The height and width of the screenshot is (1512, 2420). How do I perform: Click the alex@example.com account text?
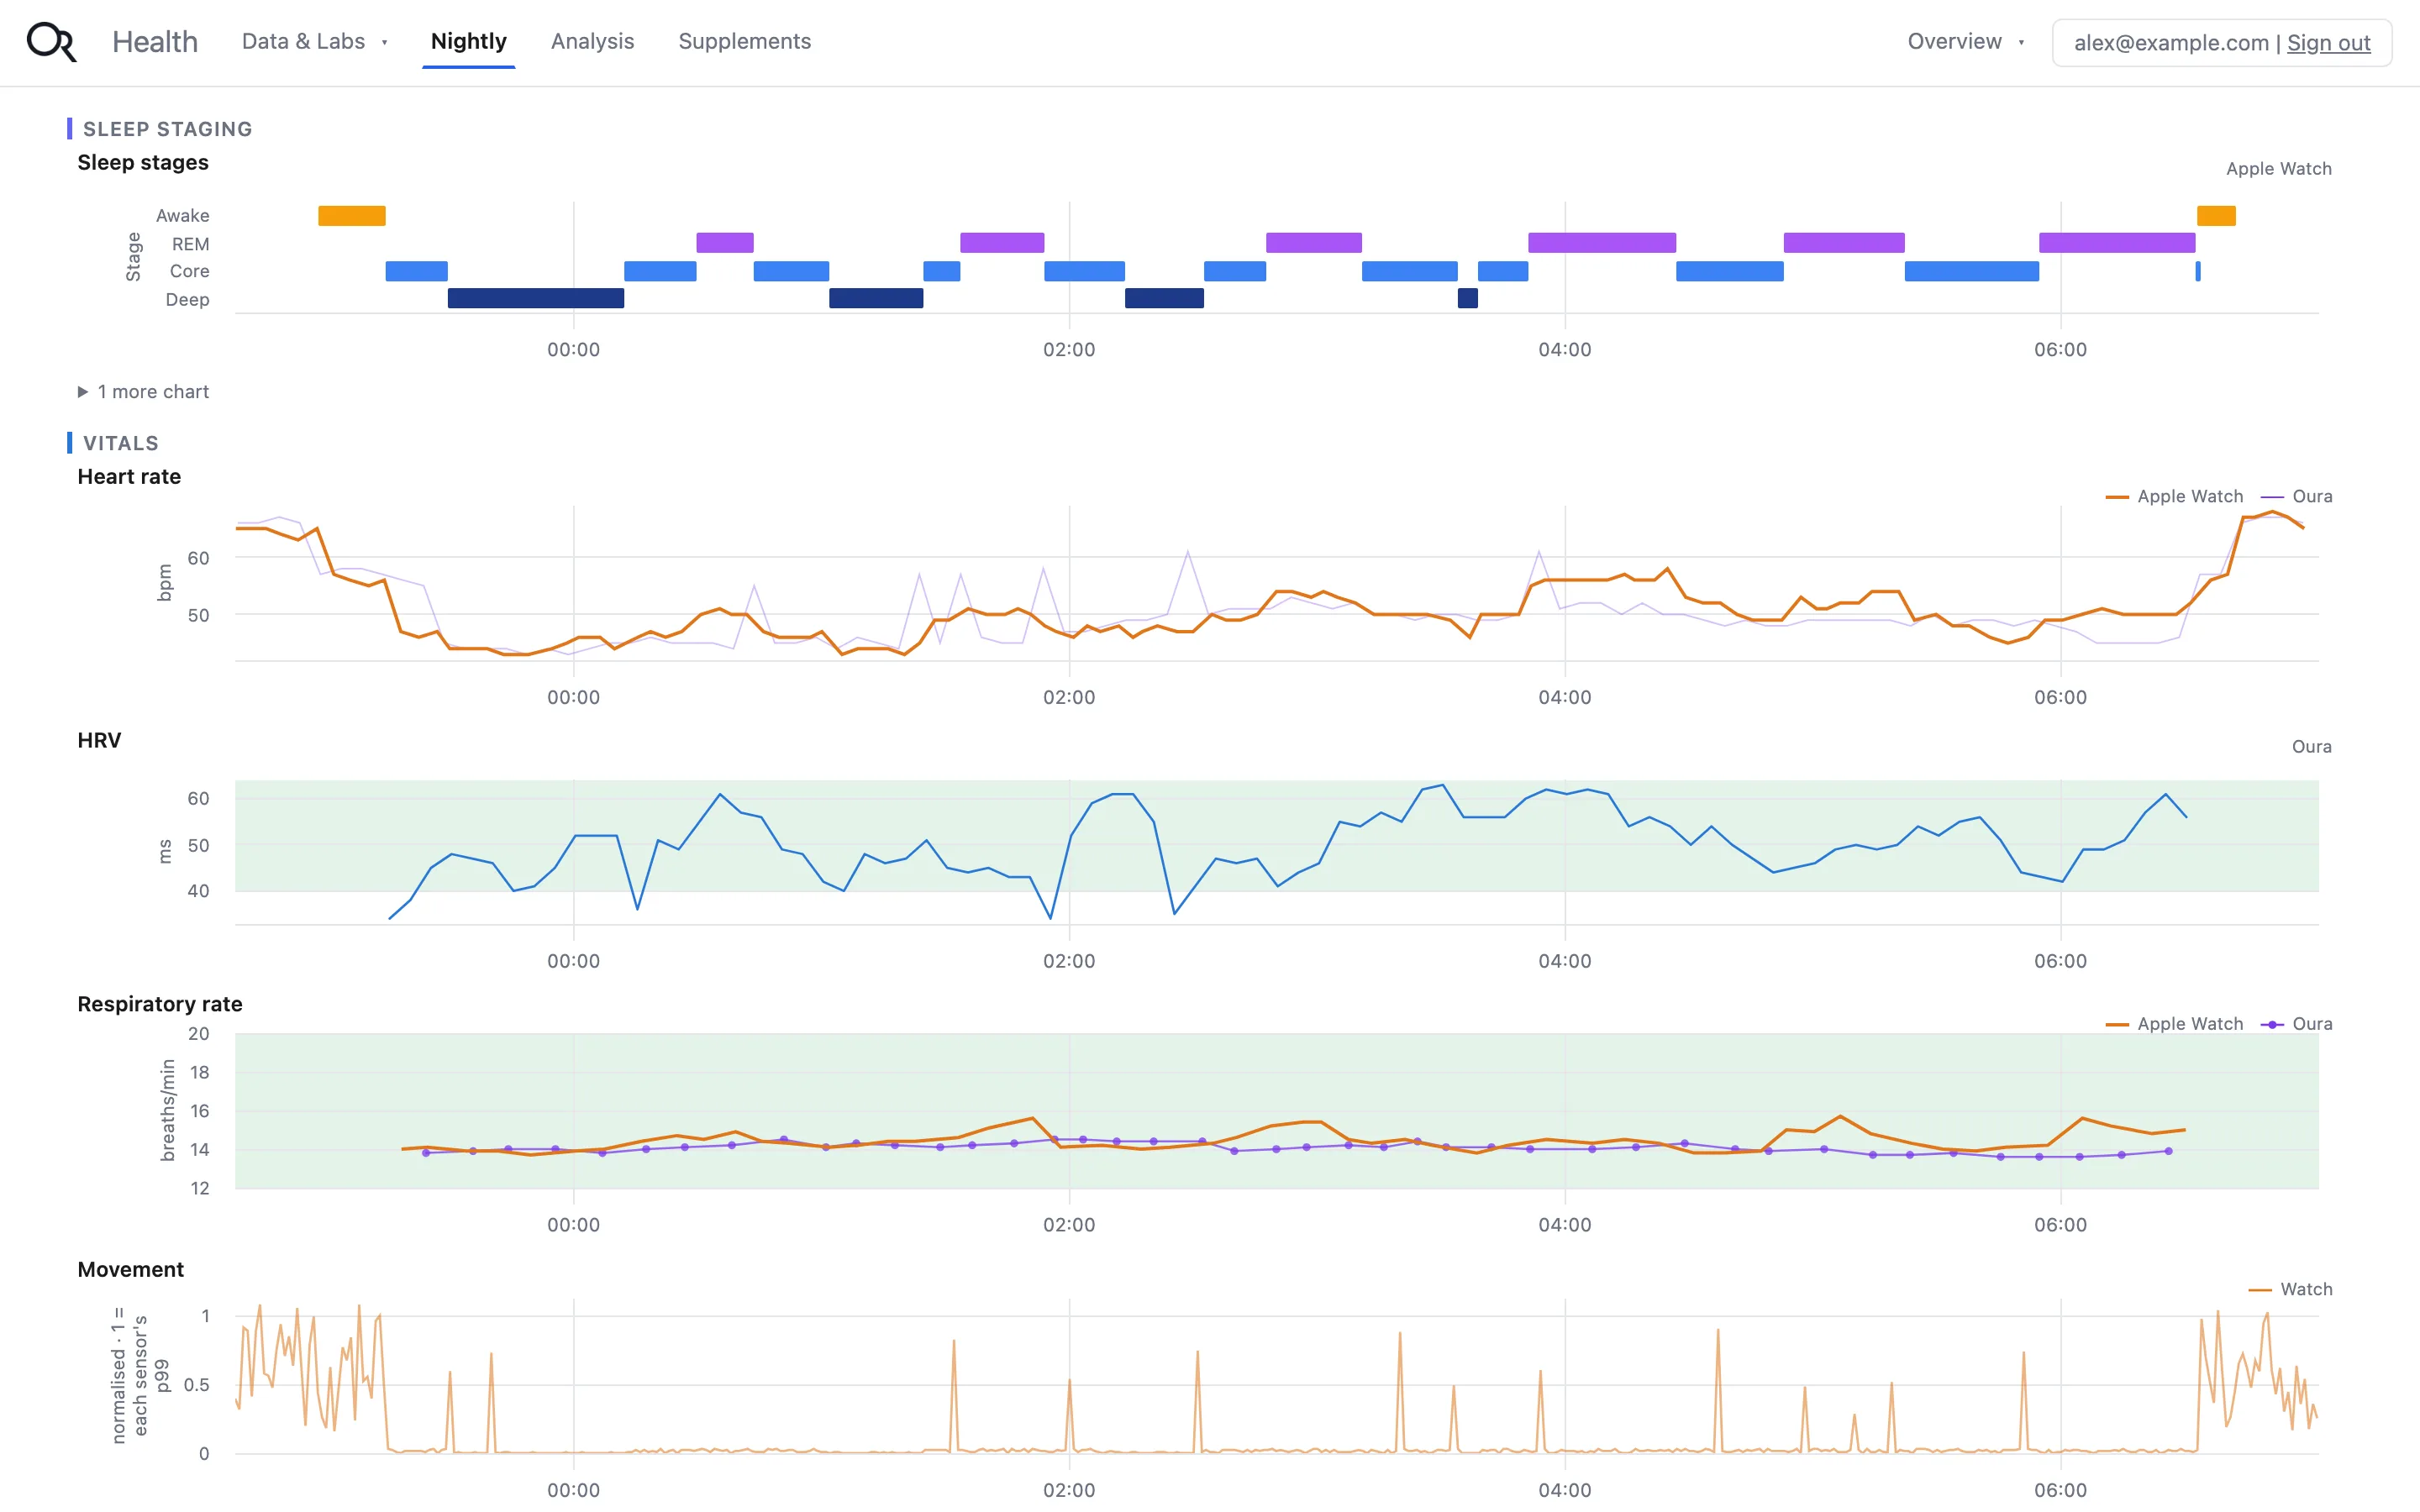tap(2171, 43)
